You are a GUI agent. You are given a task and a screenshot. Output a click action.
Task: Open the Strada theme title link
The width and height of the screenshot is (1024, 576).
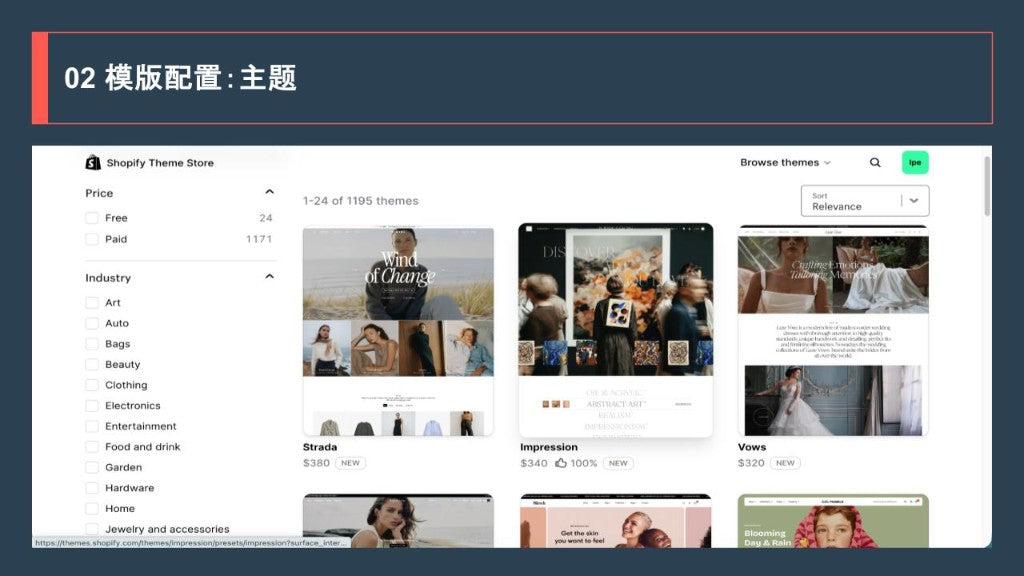coord(320,447)
